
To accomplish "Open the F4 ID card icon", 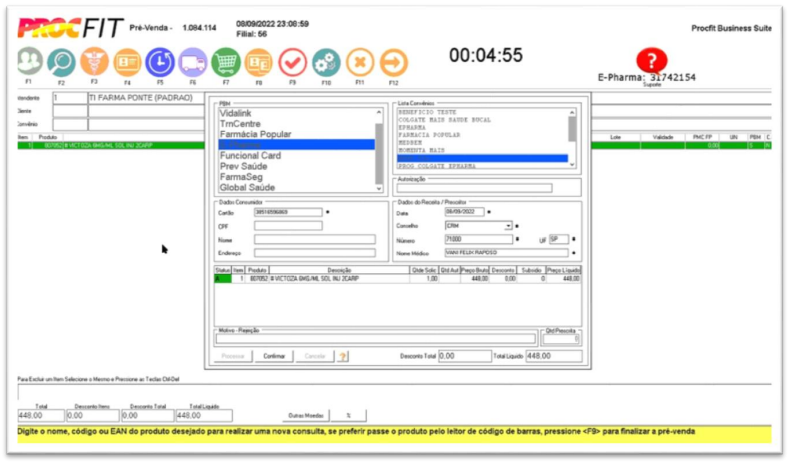I will point(127,62).
